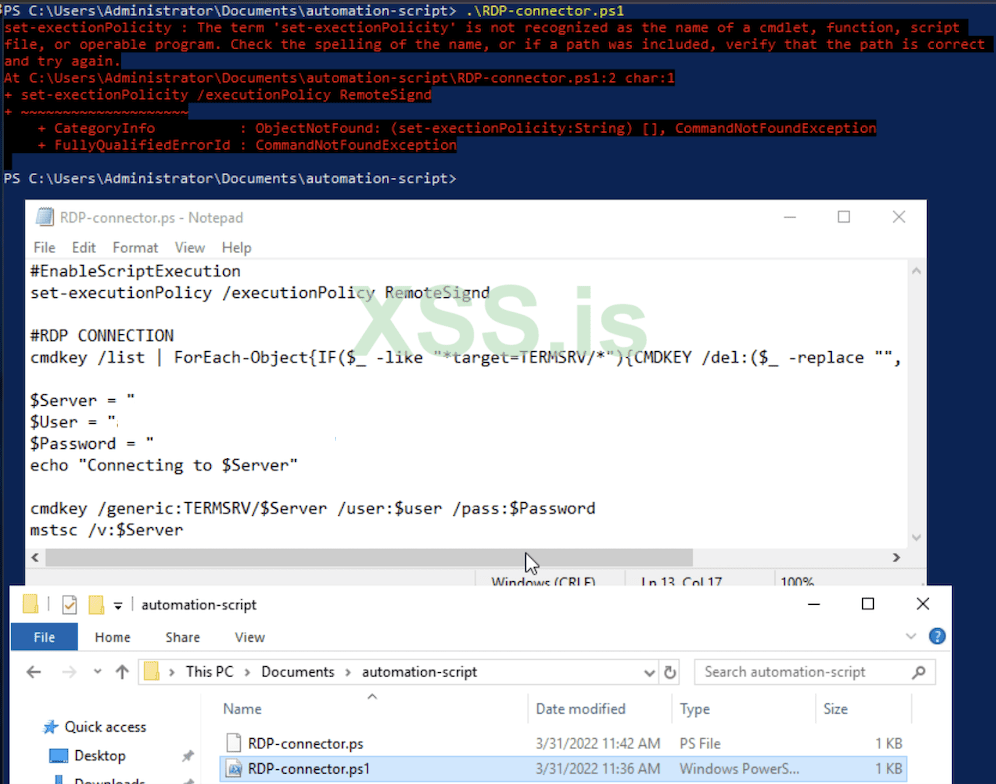
Task: Open Notepad File menu
Action: click(x=44, y=247)
